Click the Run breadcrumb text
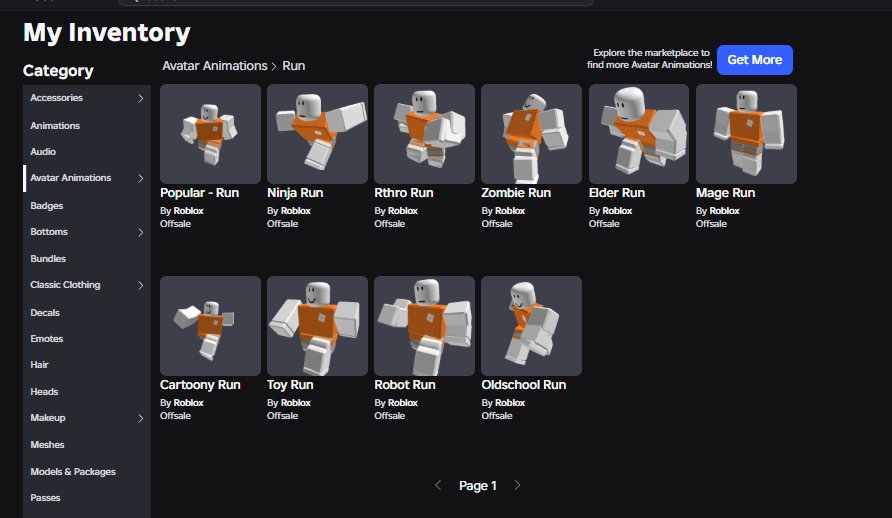Screen dimensions: 892x518 [x=294, y=65]
